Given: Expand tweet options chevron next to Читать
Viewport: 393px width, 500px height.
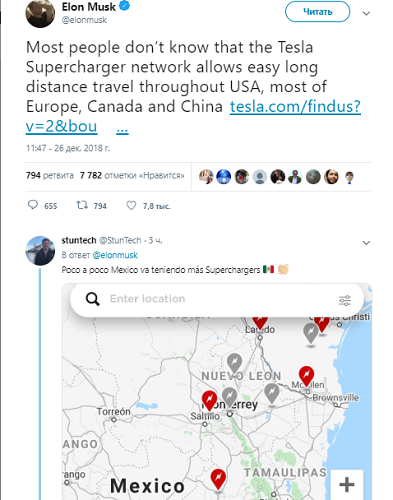Looking at the screenshot, I should pos(366,13).
